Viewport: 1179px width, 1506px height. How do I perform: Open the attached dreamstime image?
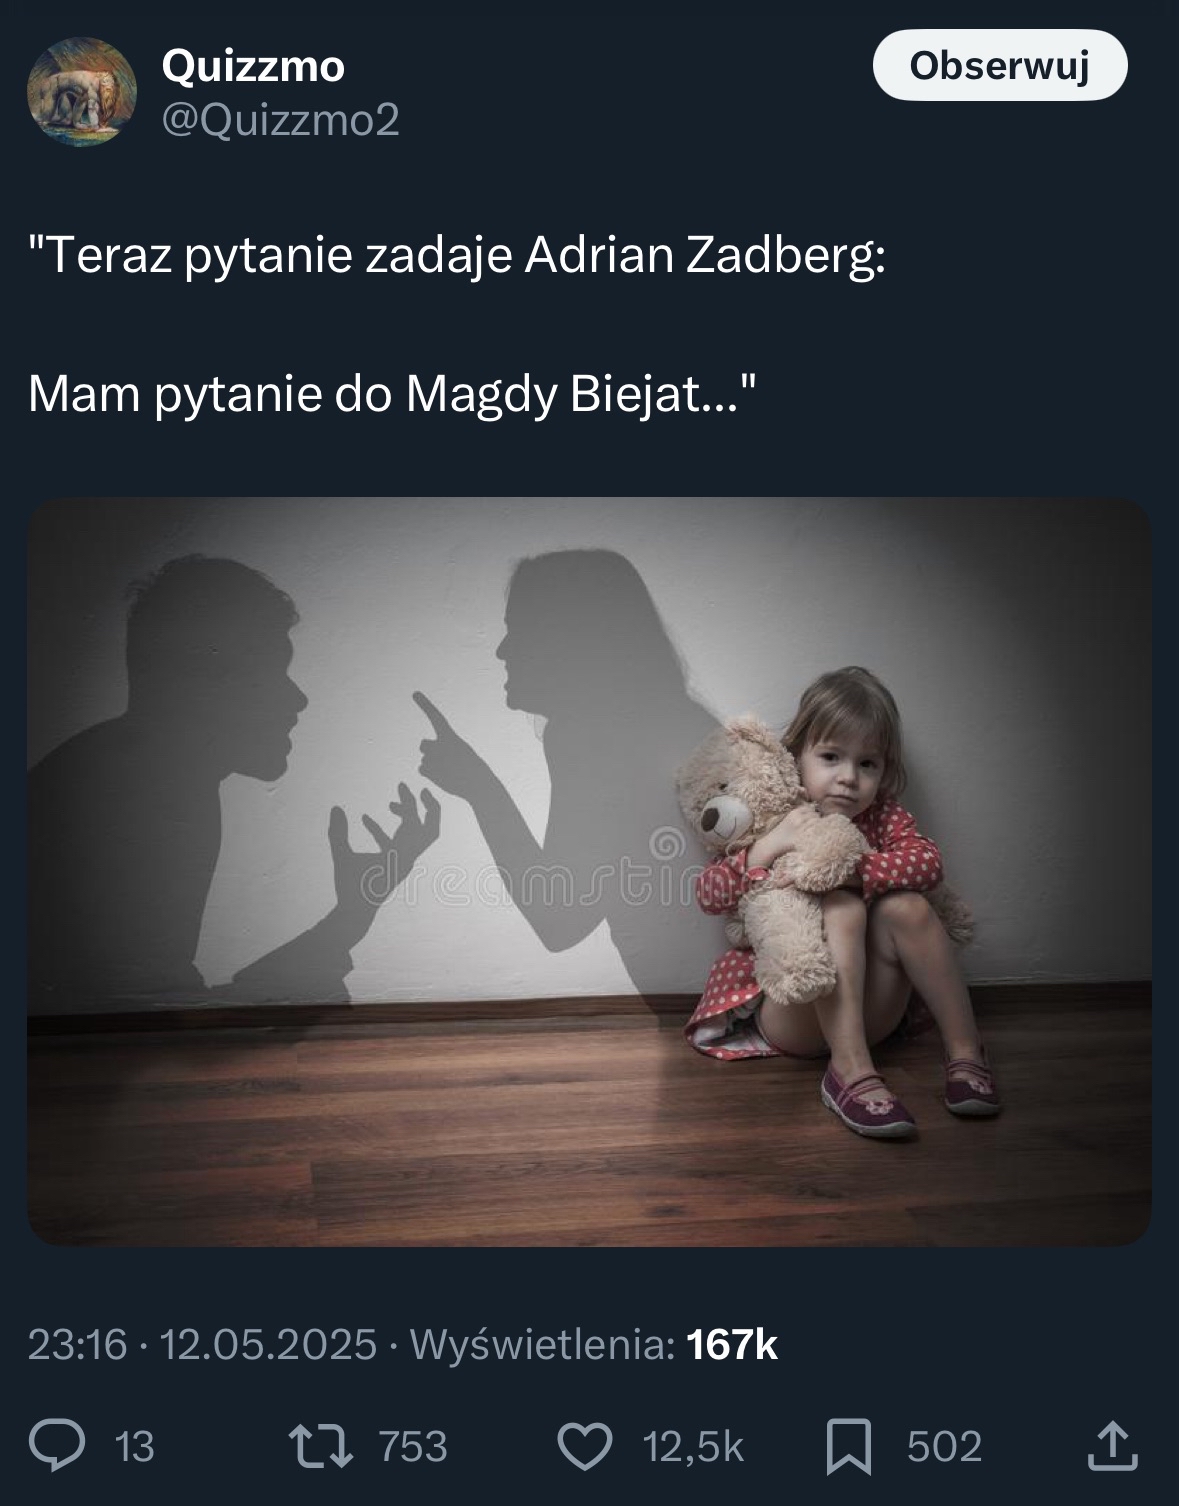point(589,871)
